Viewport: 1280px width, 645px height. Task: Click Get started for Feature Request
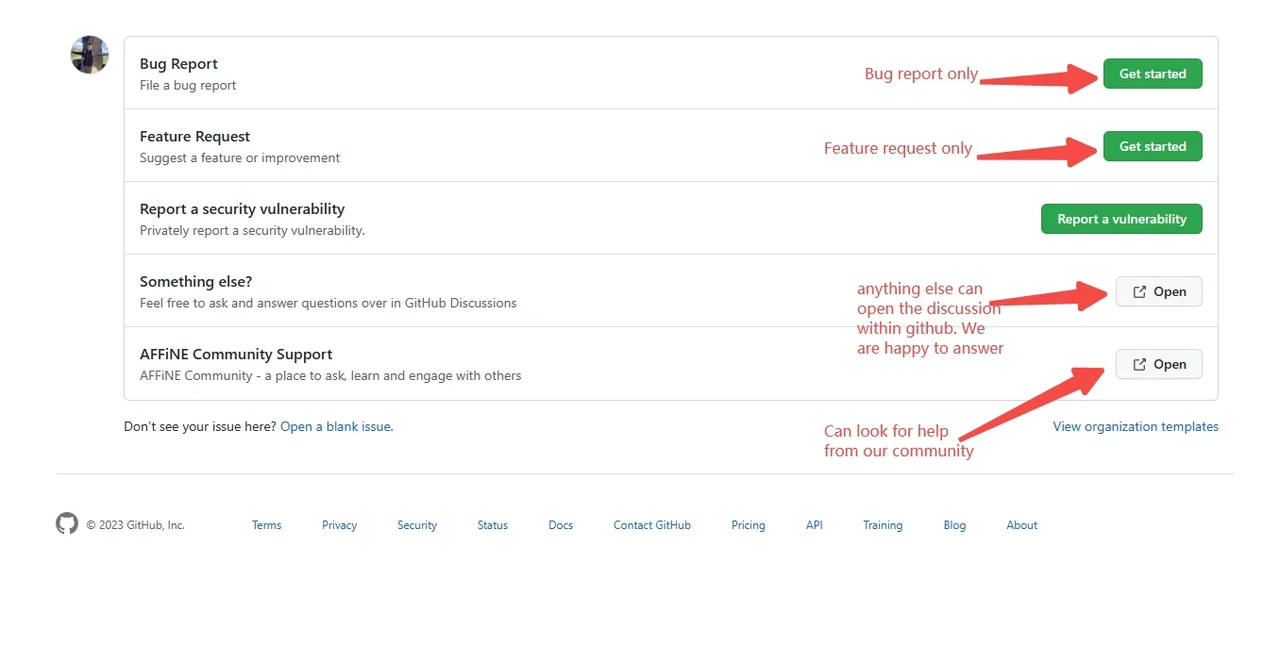coord(1153,146)
